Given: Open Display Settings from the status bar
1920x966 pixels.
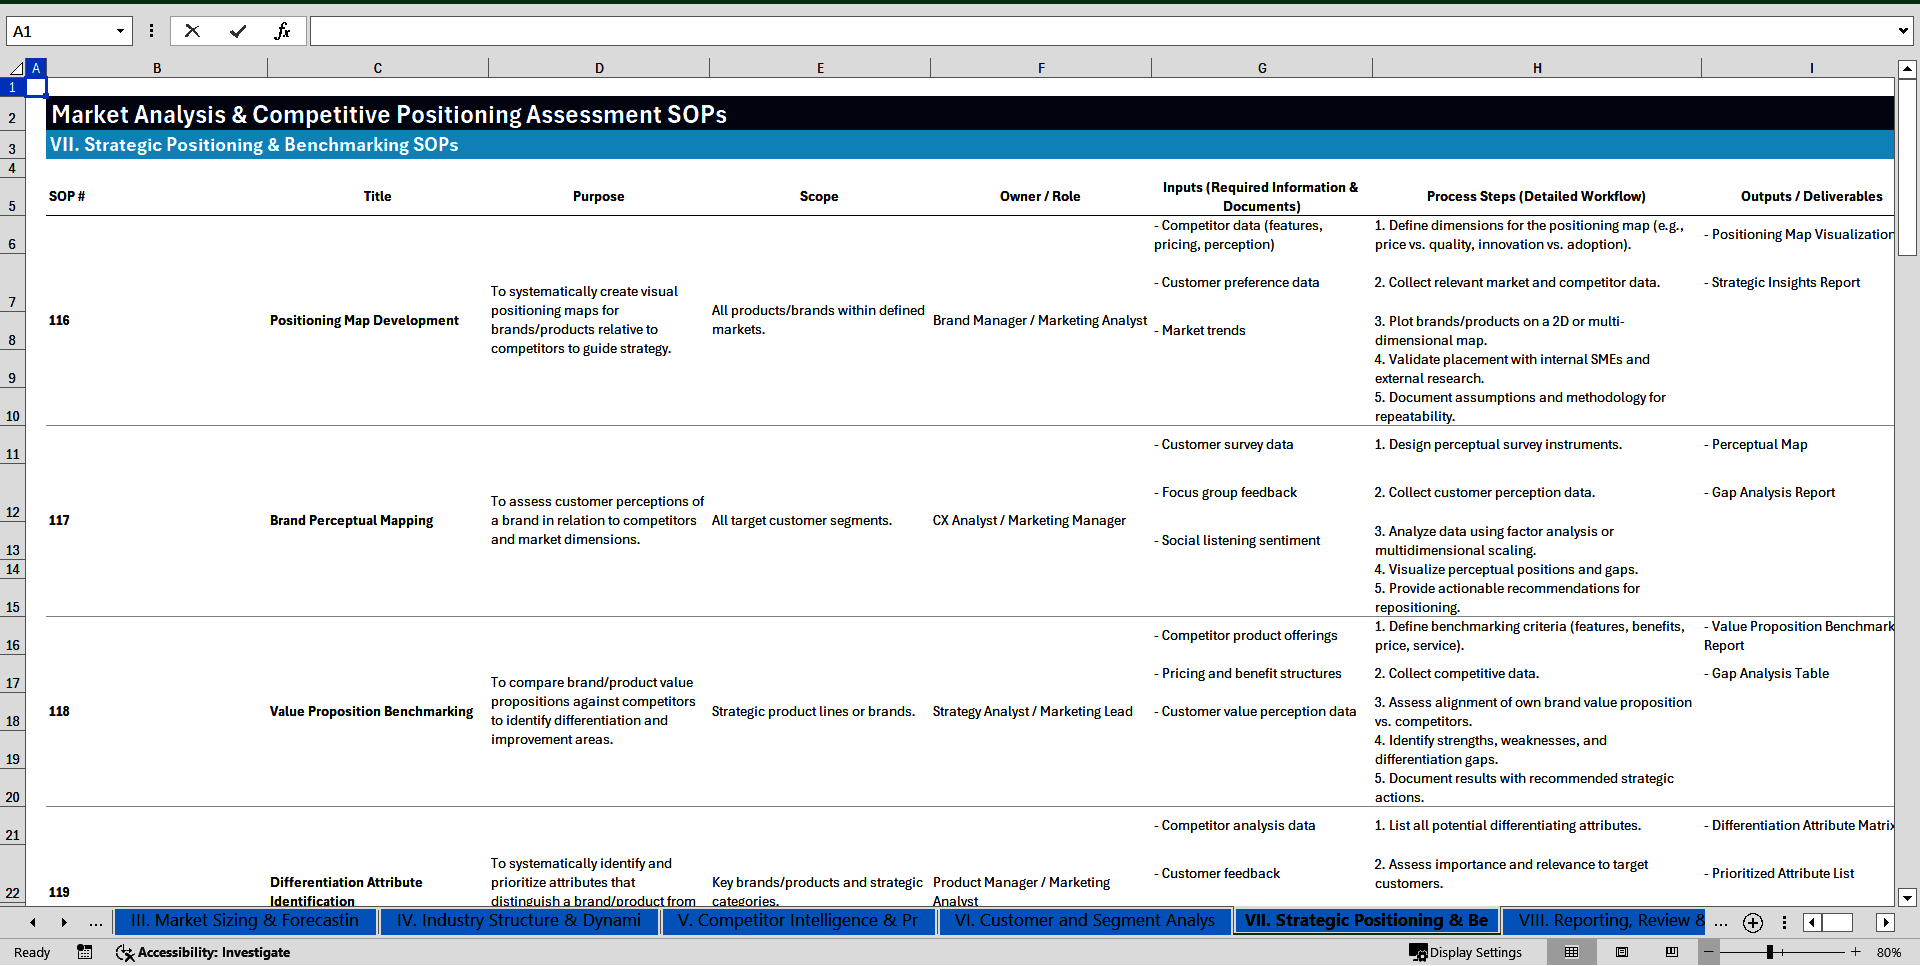Looking at the screenshot, I should (x=1466, y=953).
